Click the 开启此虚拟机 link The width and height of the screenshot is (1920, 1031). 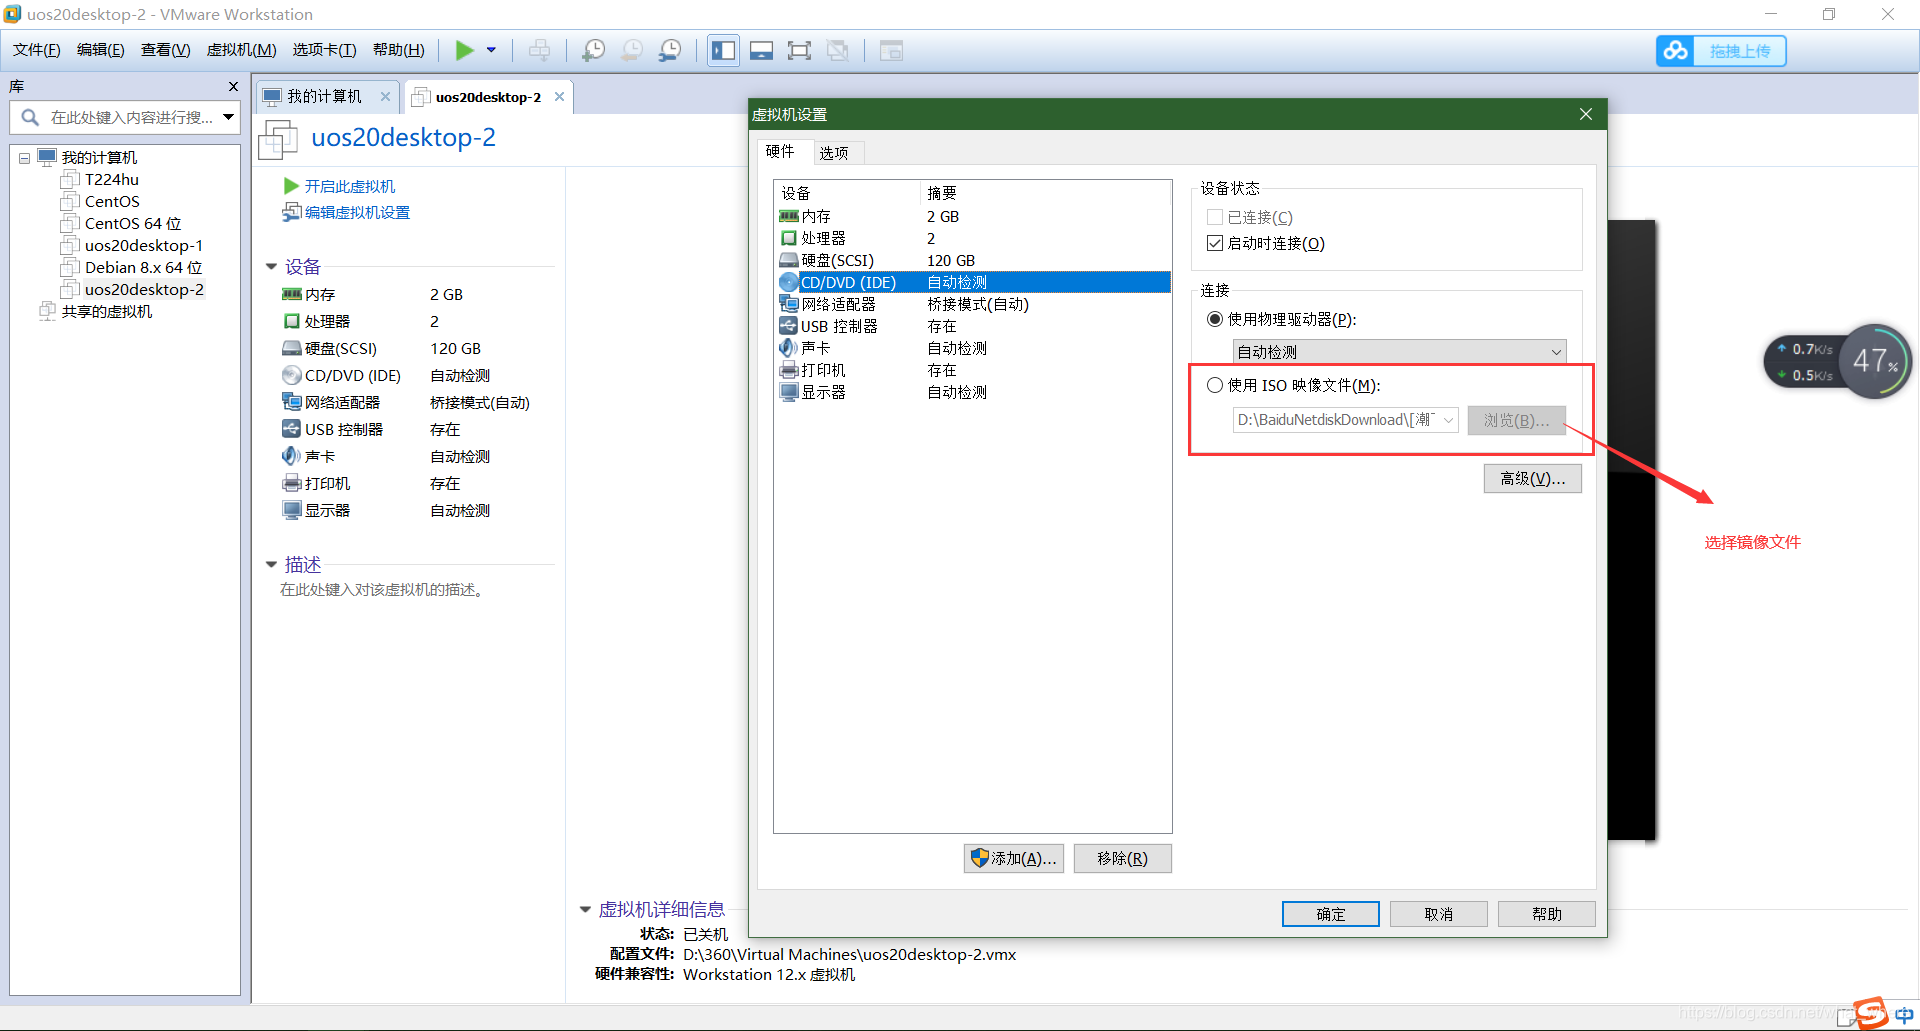pyautogui.click(x=349, y=187)
